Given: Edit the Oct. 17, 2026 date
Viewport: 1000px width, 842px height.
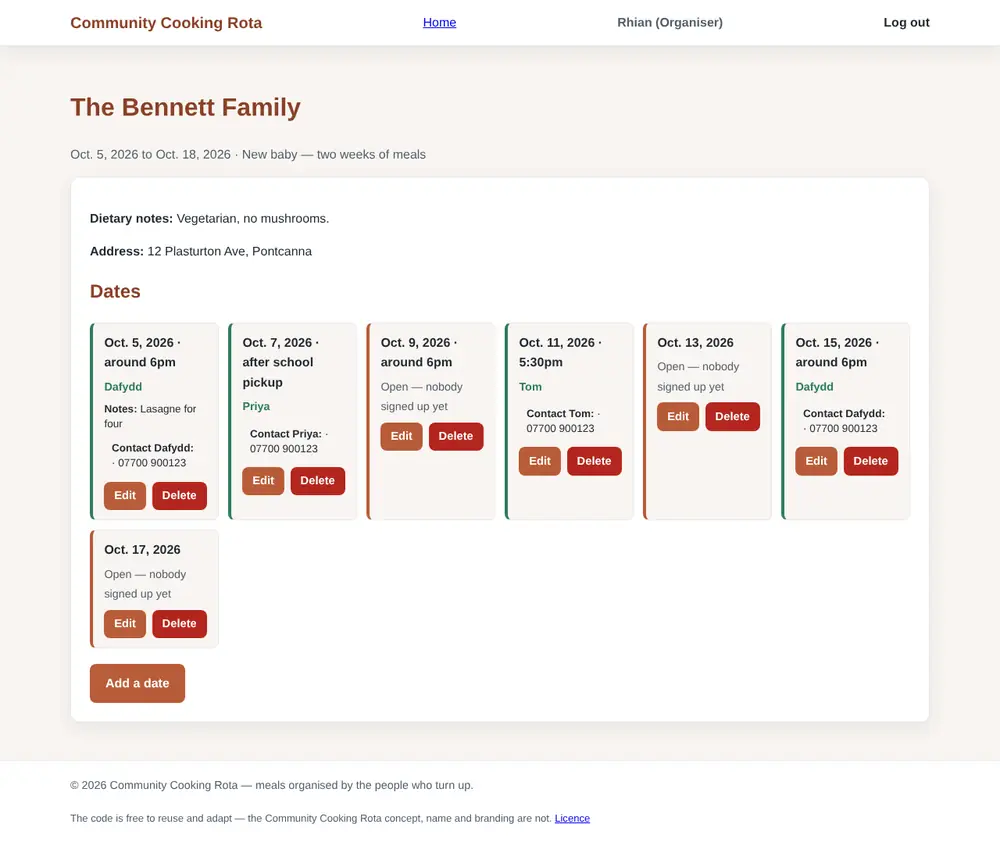Looking at the screenshot, I should coord(125,624).
